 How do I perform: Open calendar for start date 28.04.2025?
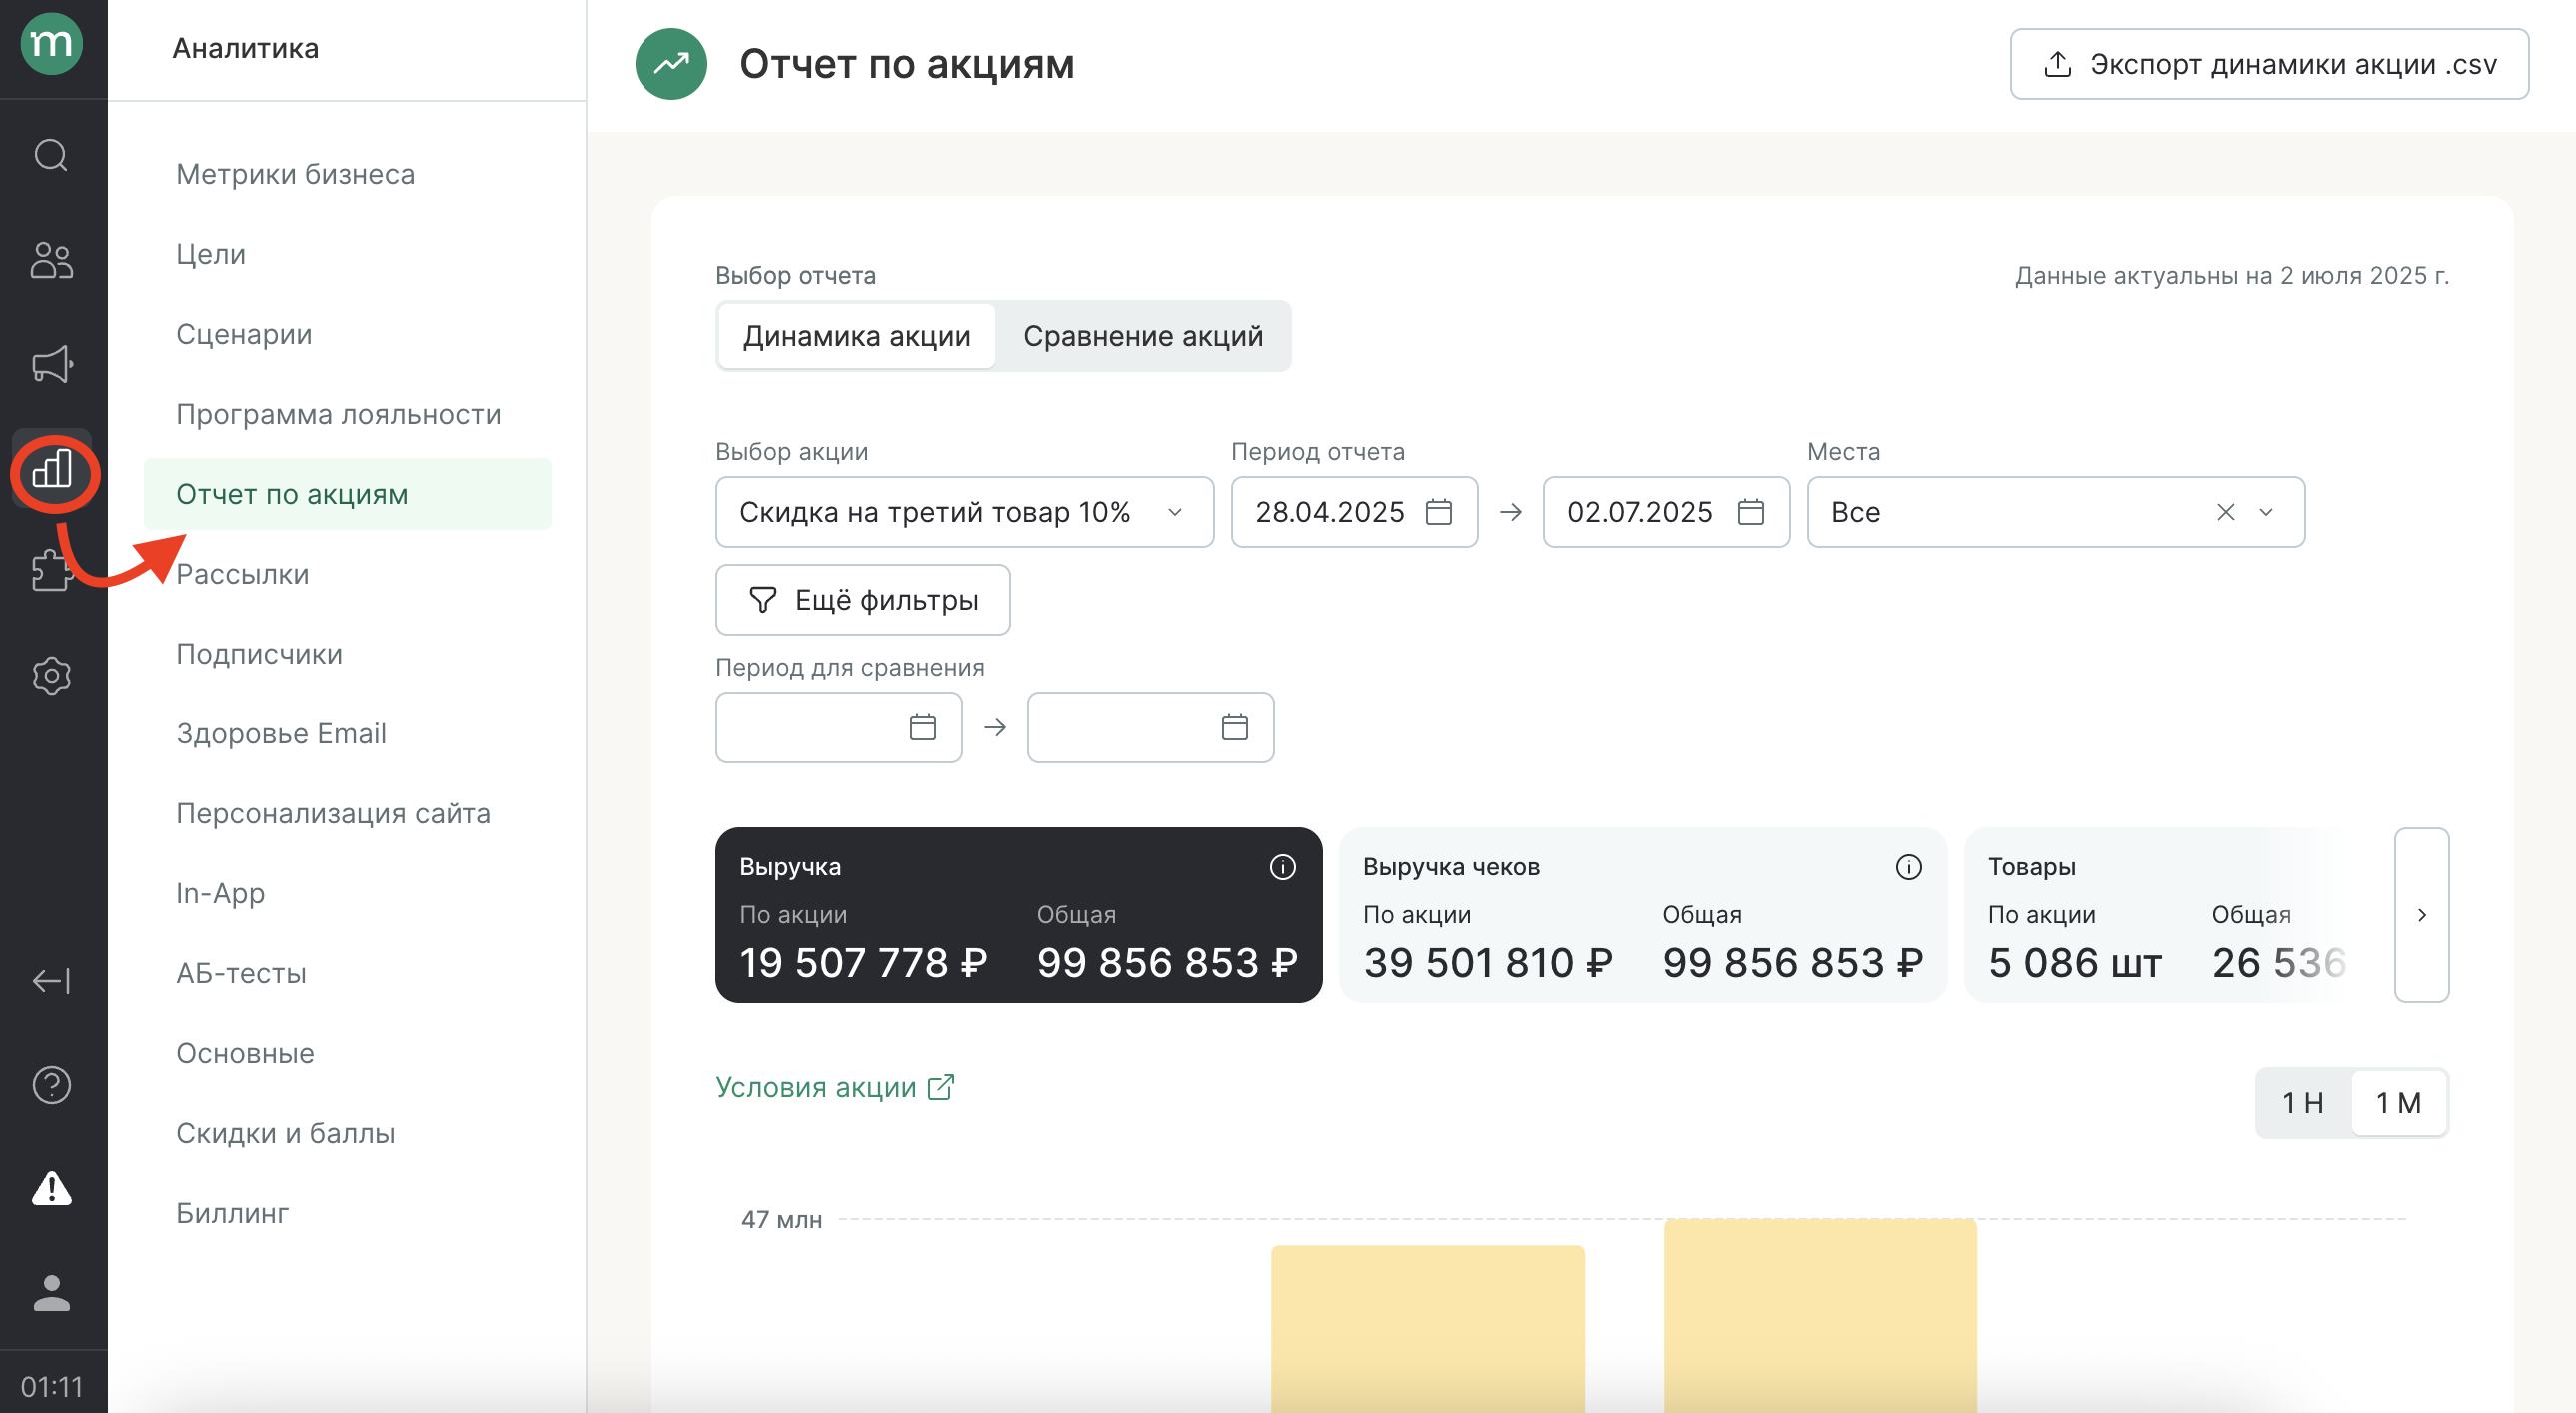click(x=1438, y=512)
